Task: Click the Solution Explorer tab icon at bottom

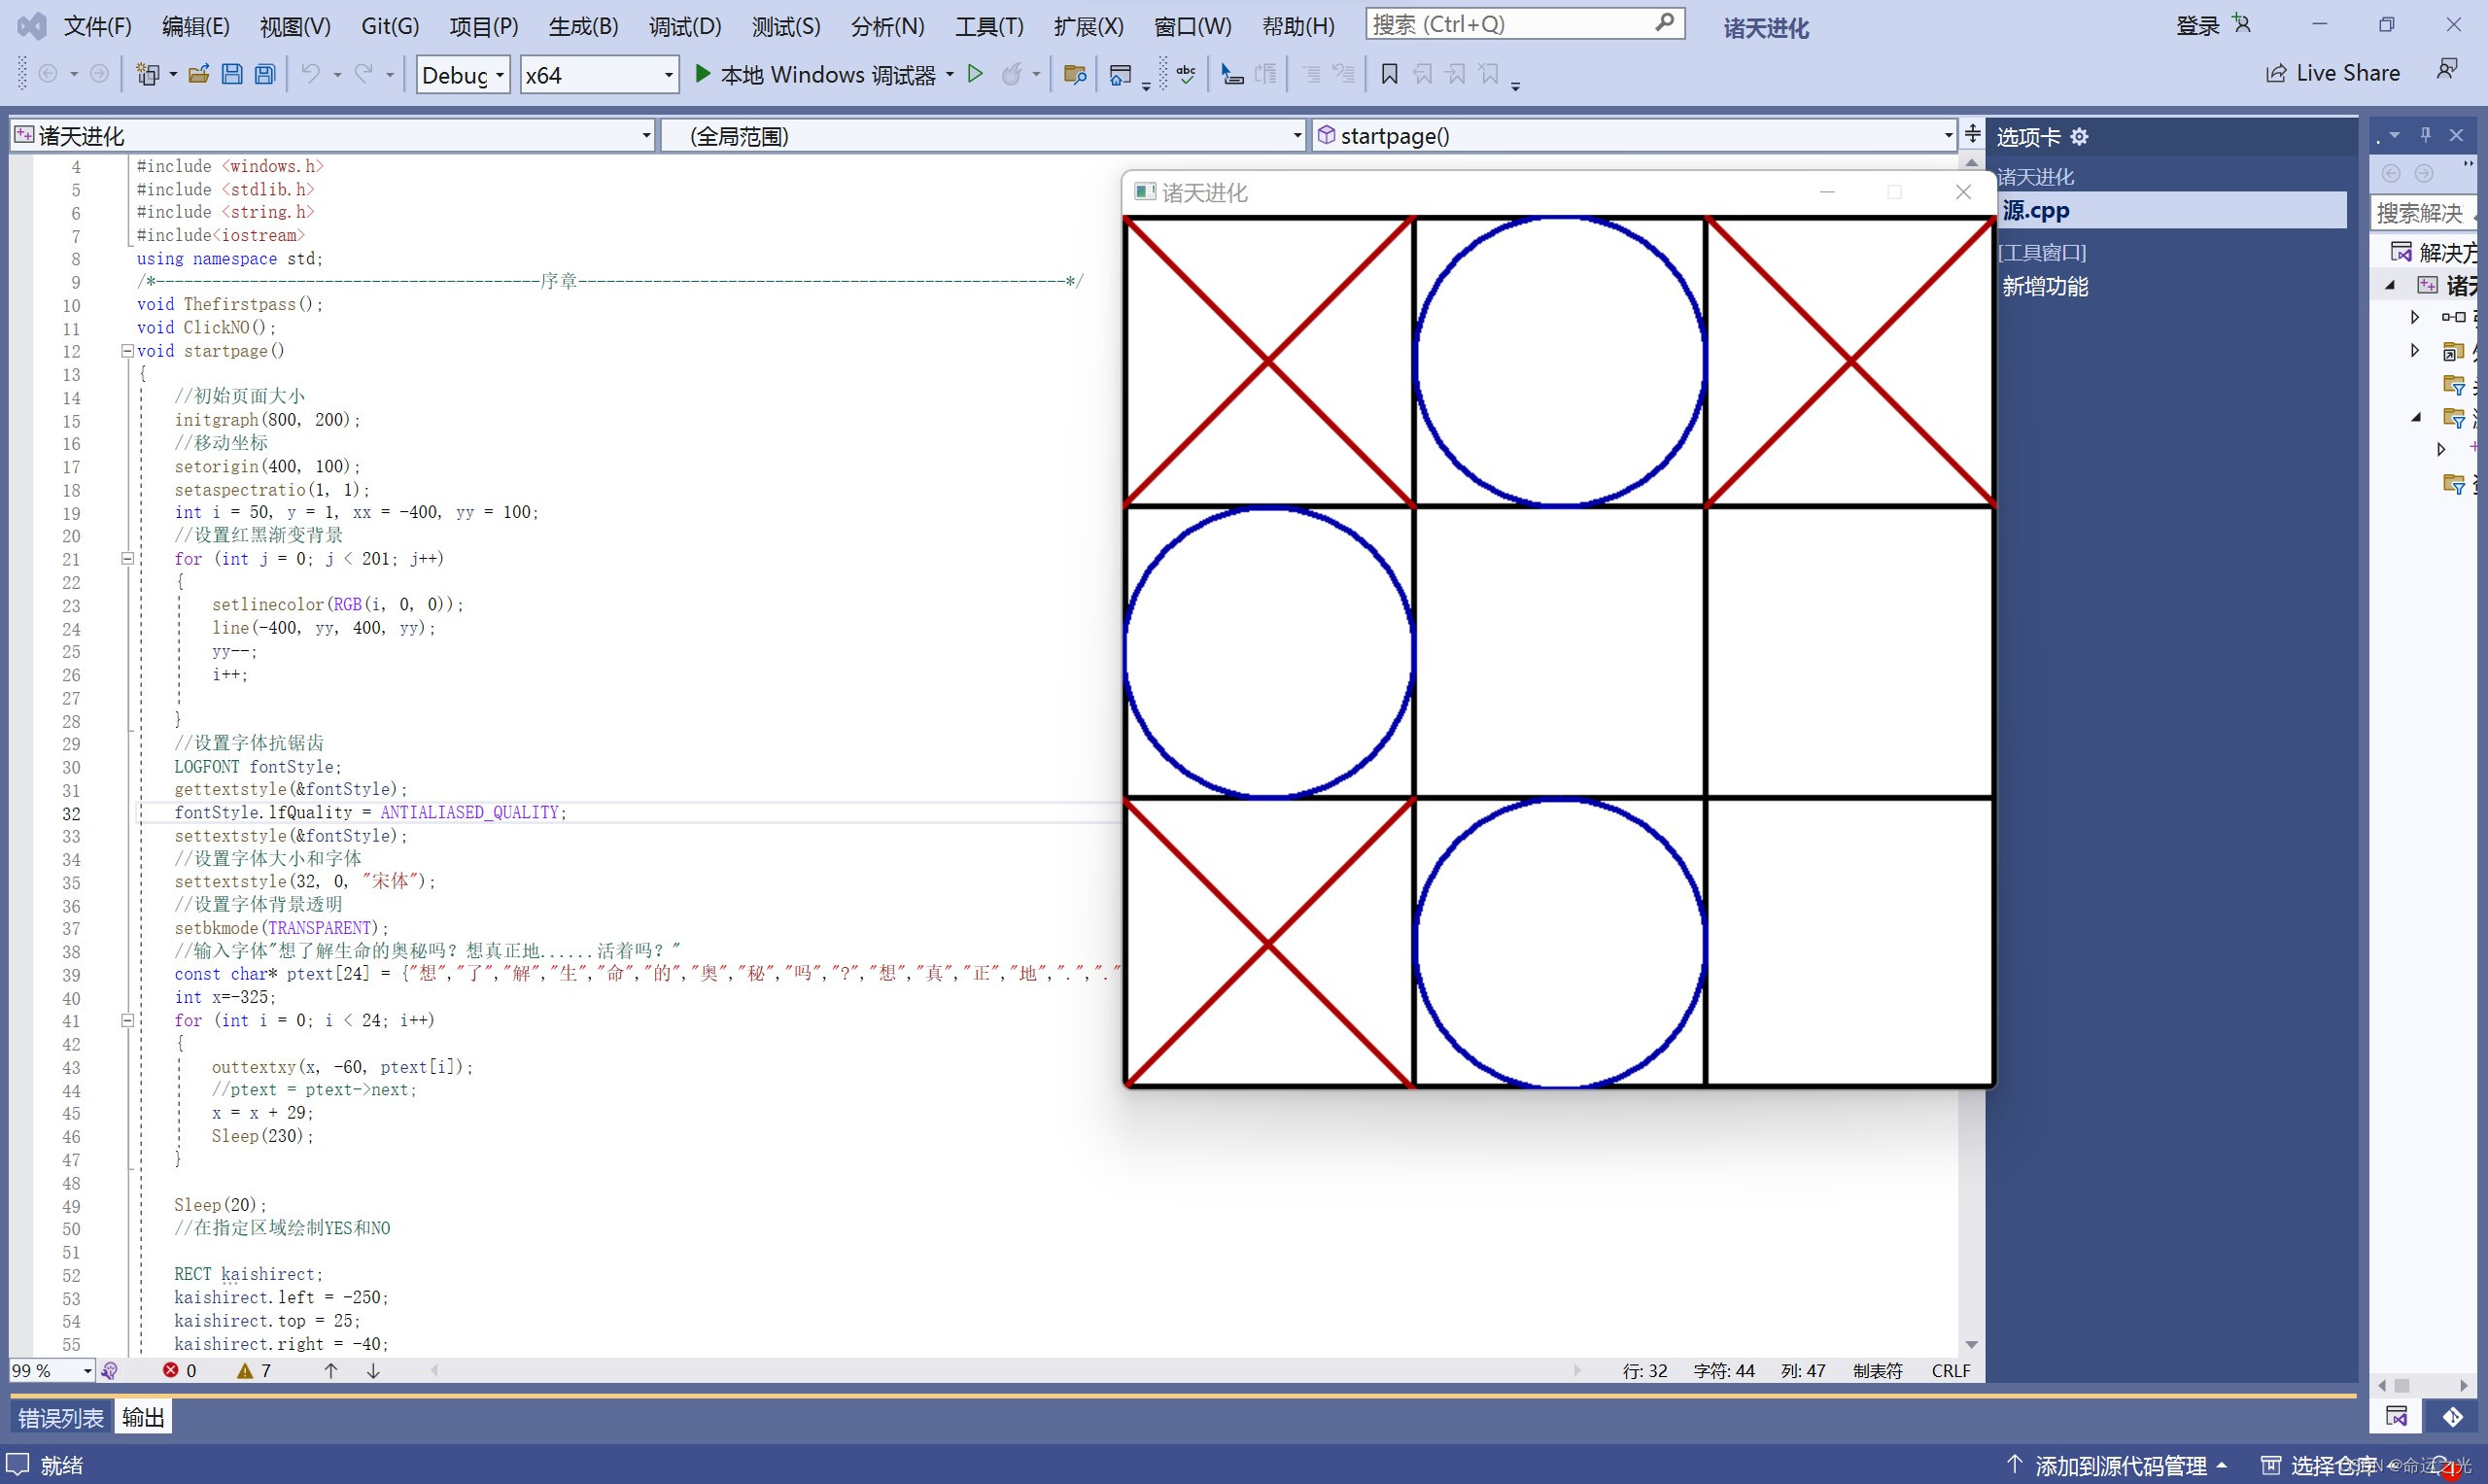Action: pyautogui.click(x=2396, y=1417)
